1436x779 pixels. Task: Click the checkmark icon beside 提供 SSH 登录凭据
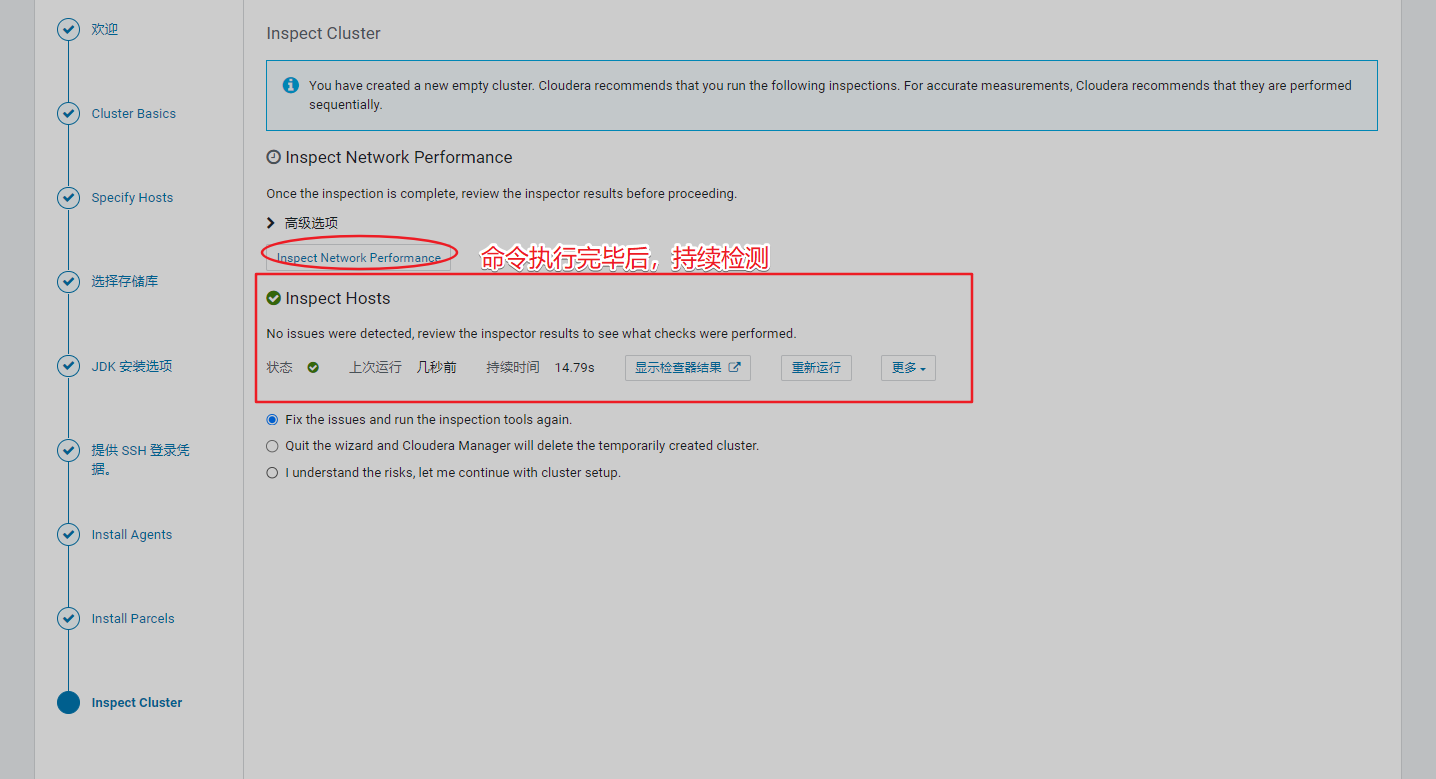68,450
